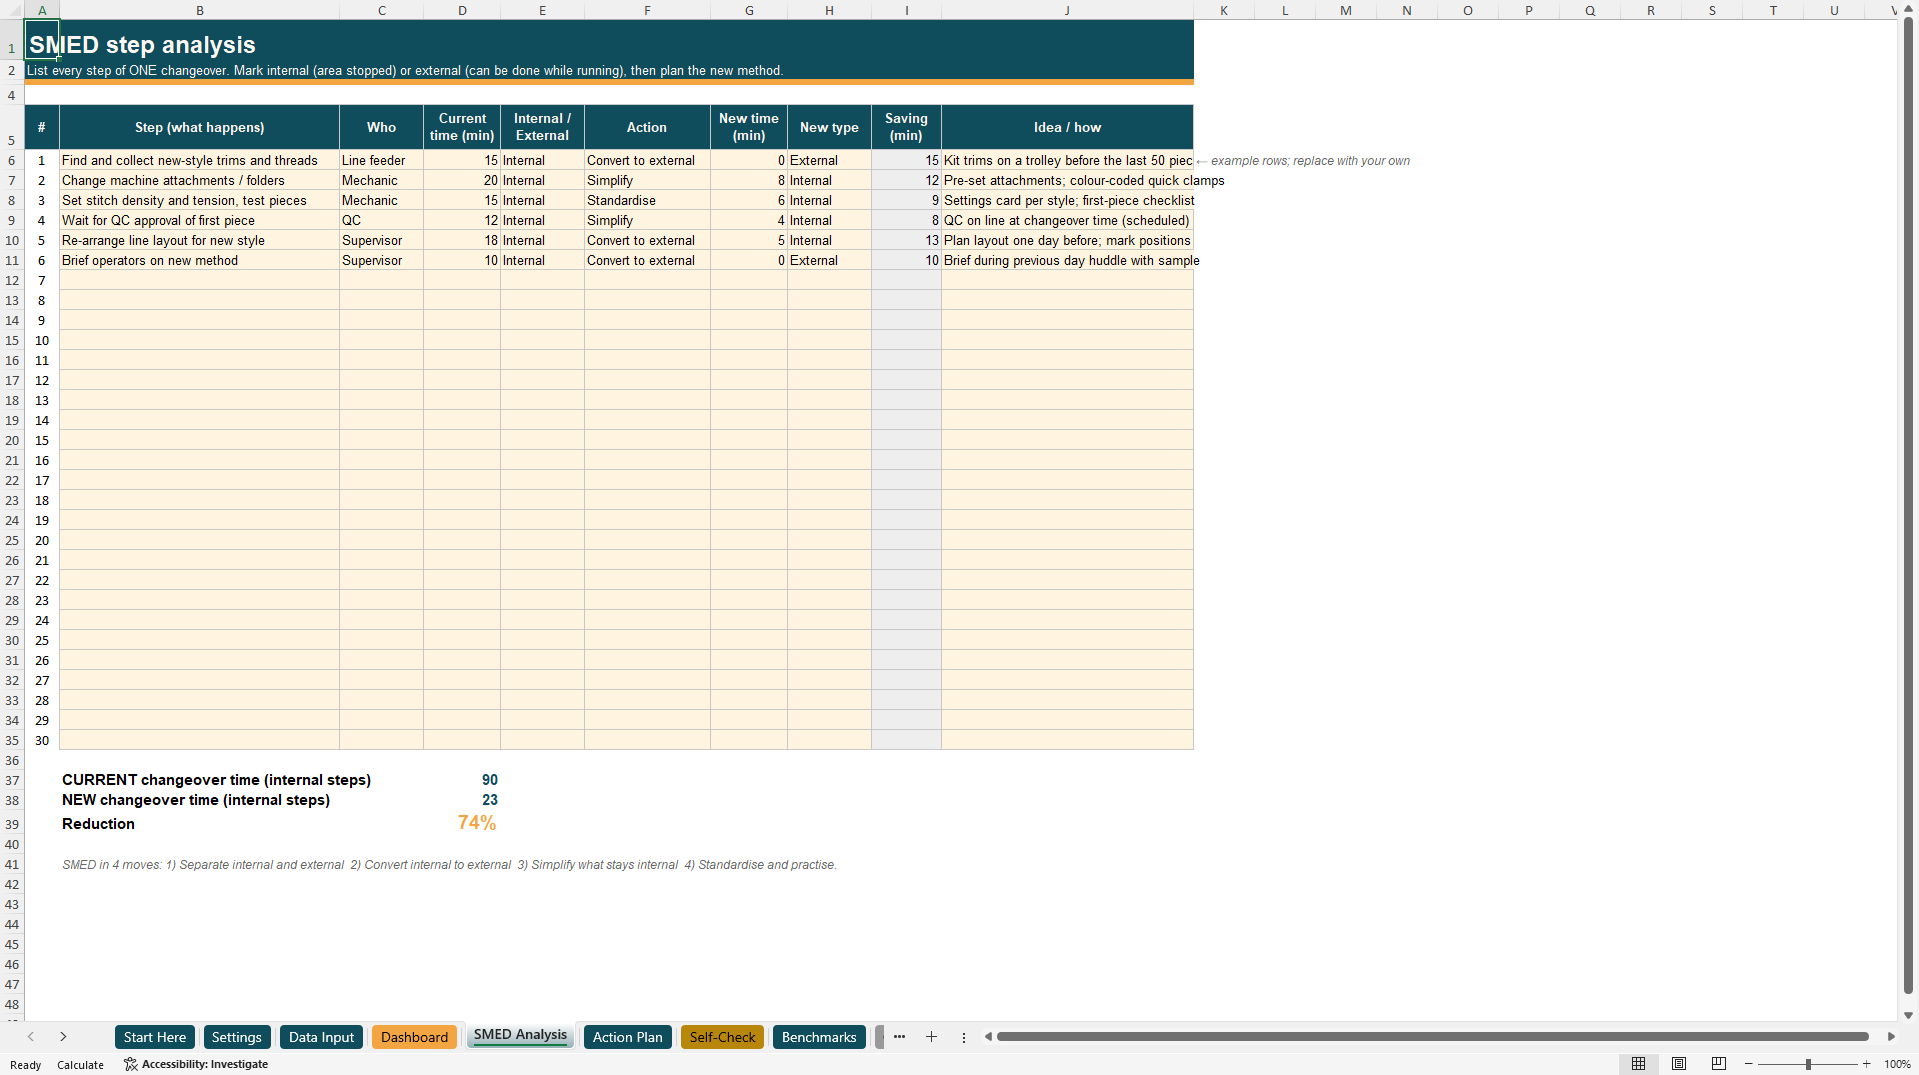Click the Calculate status bar text

coord(80,1065)
